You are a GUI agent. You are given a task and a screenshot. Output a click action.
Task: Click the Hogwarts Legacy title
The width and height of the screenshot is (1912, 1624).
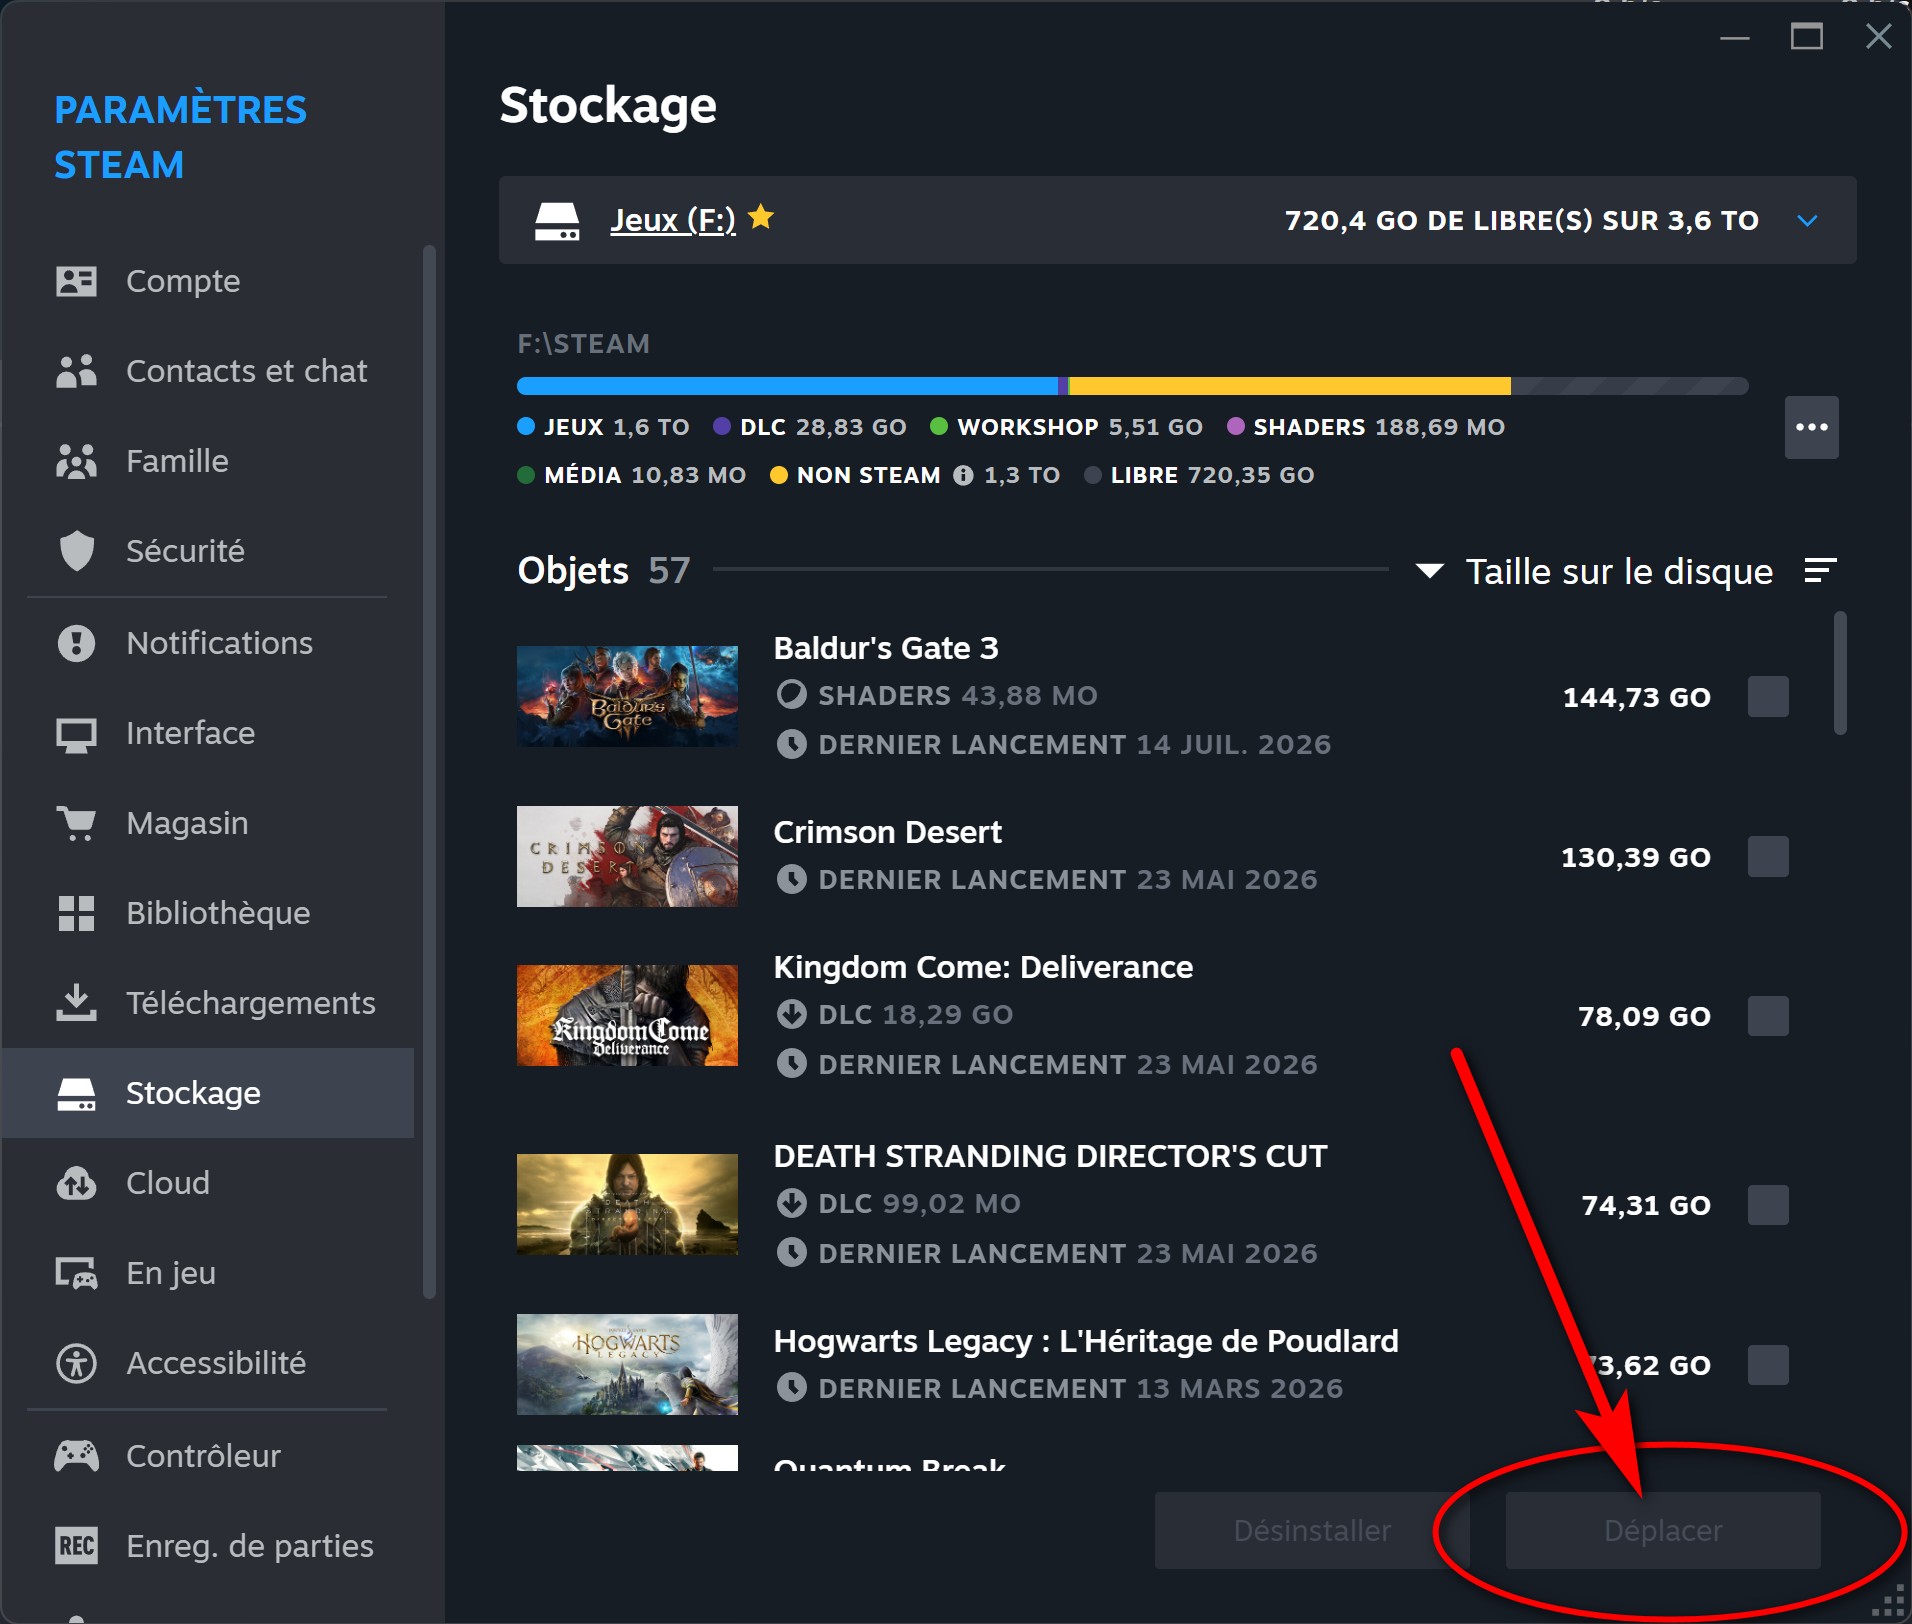pos(1086,1341)
